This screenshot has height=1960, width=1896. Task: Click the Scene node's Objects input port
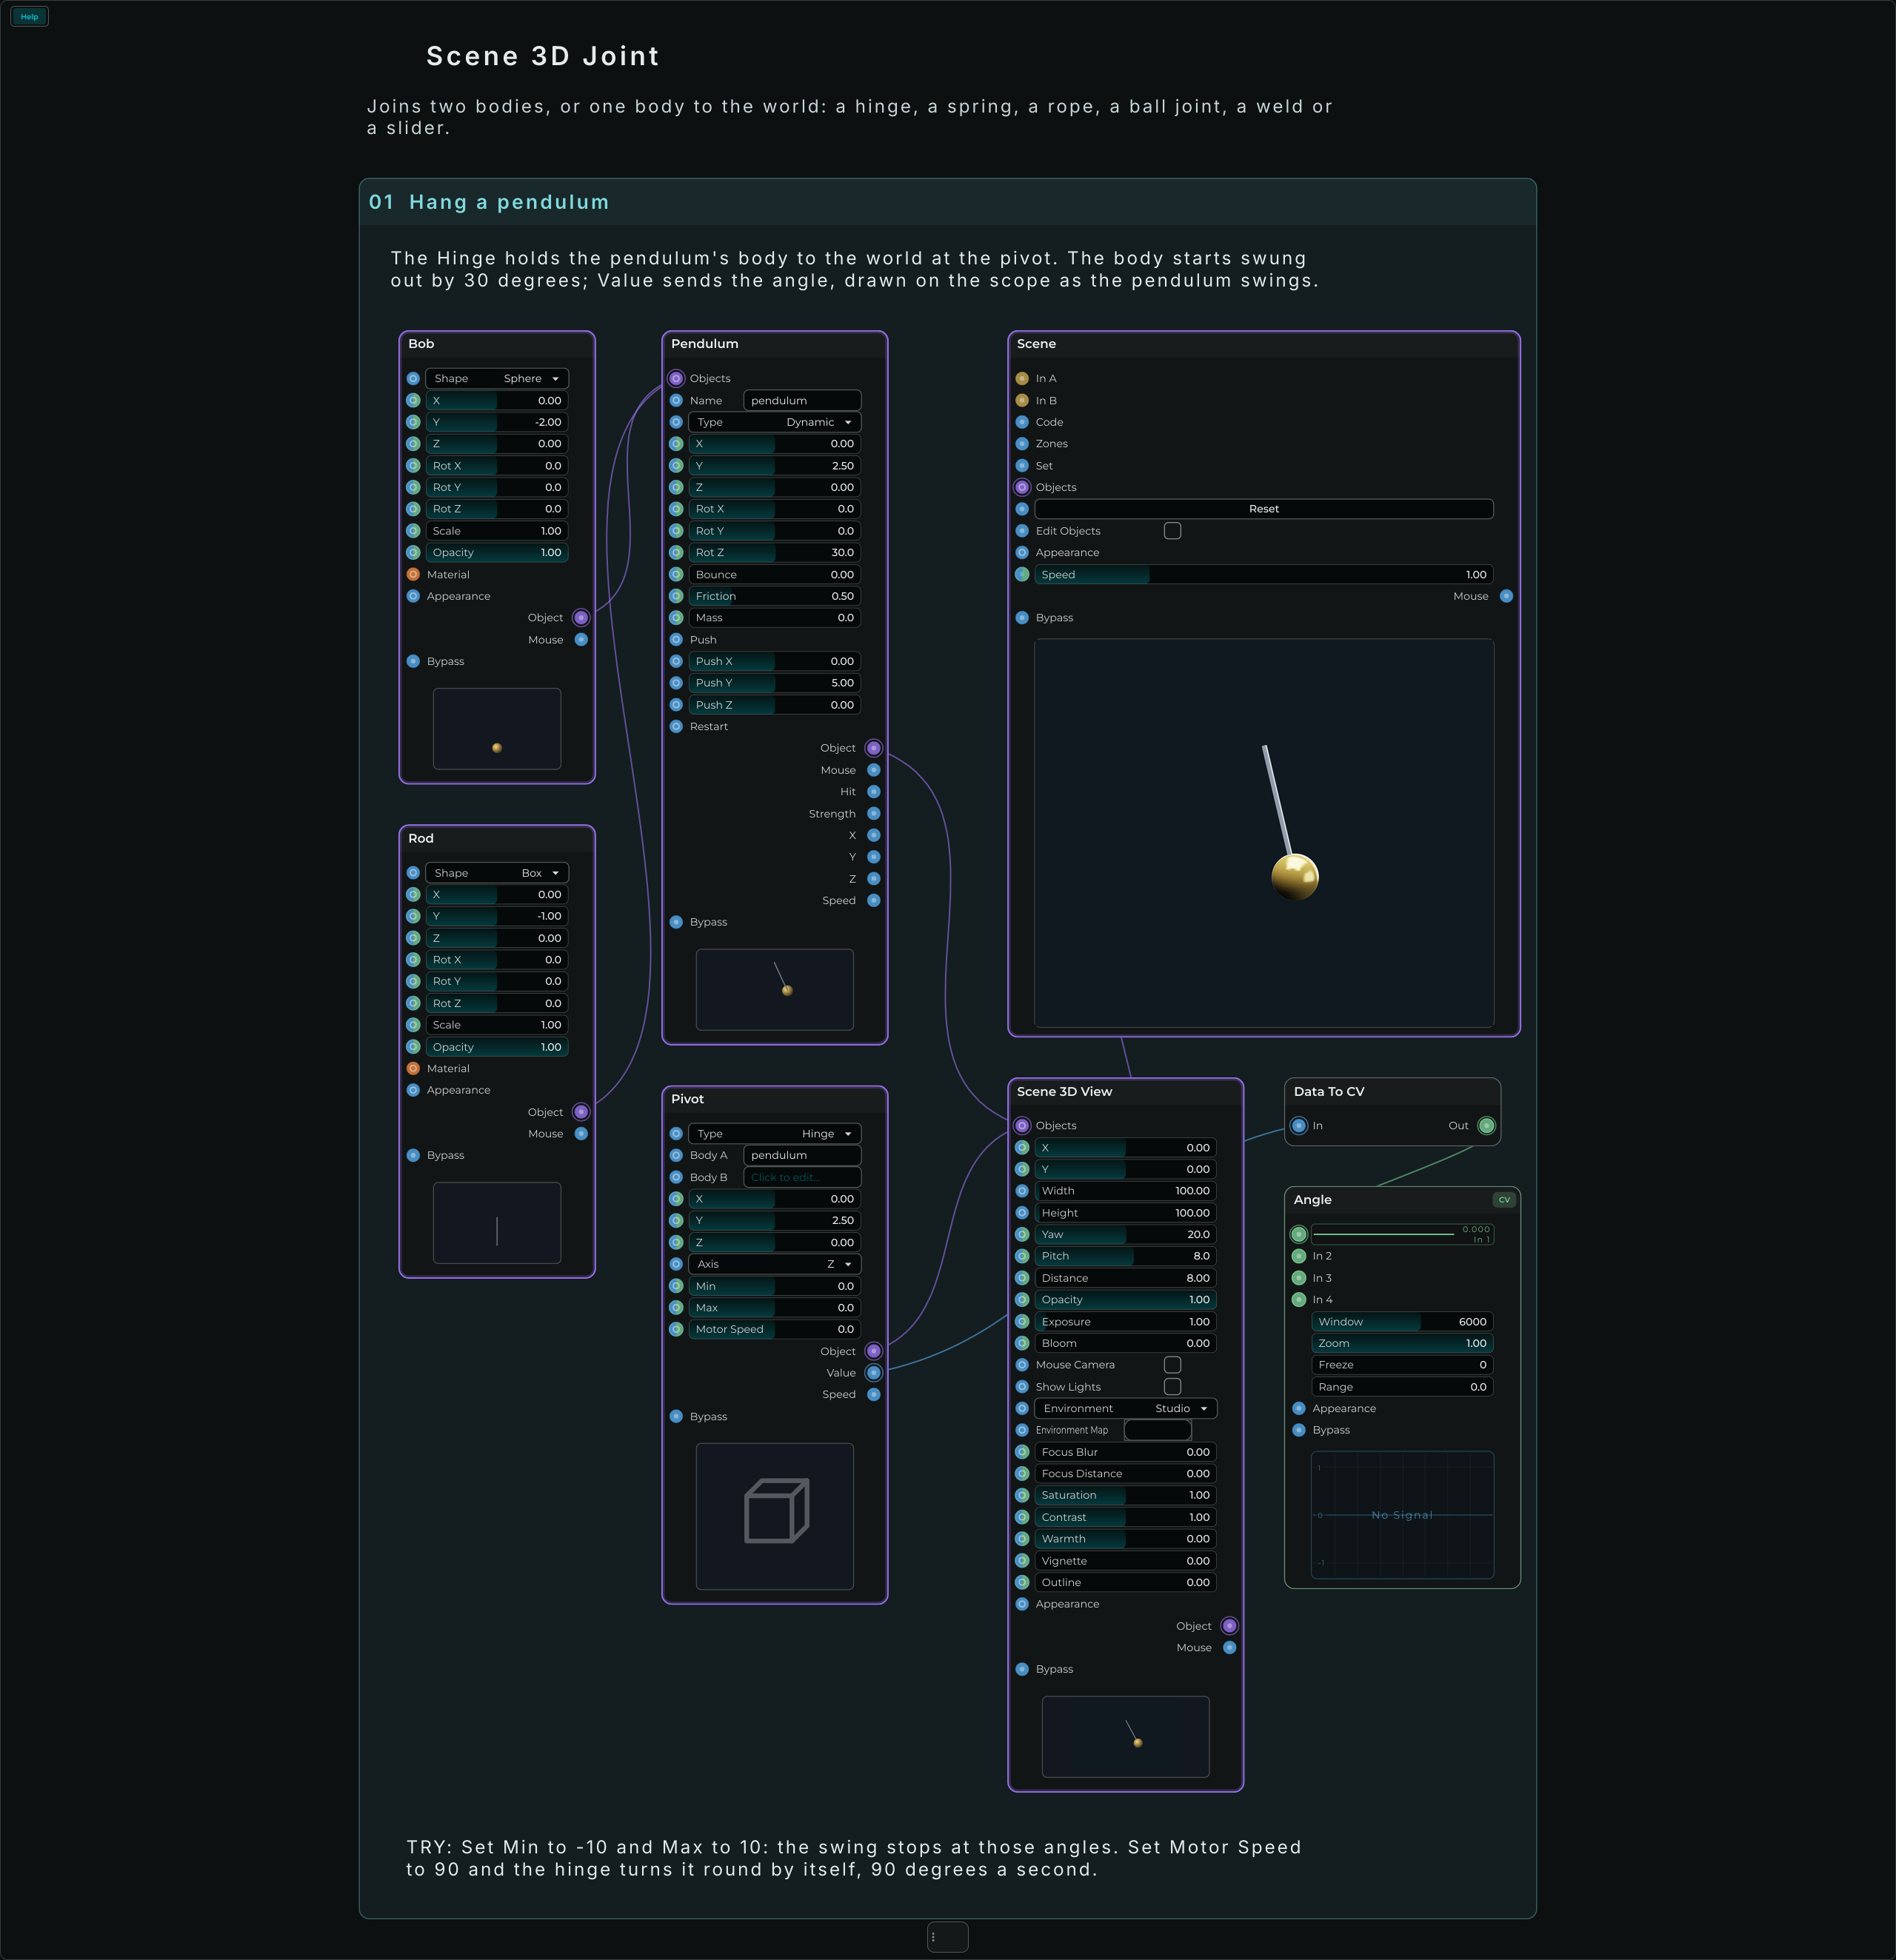pos(1022,487)
